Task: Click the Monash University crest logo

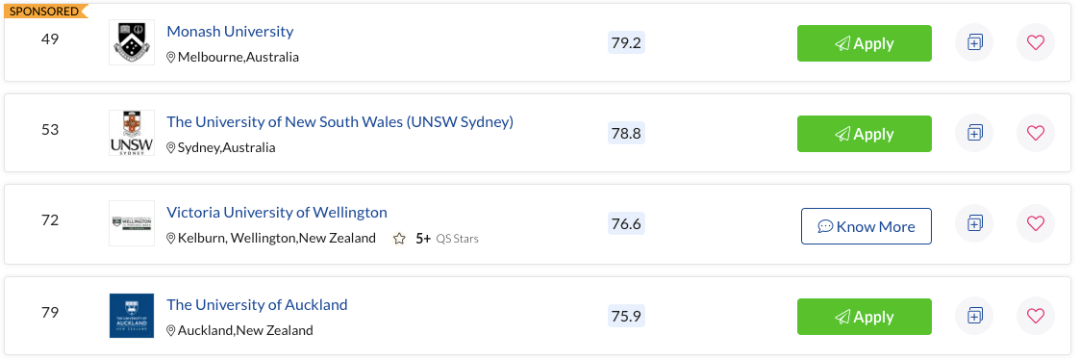Action: tap(132, 43)
